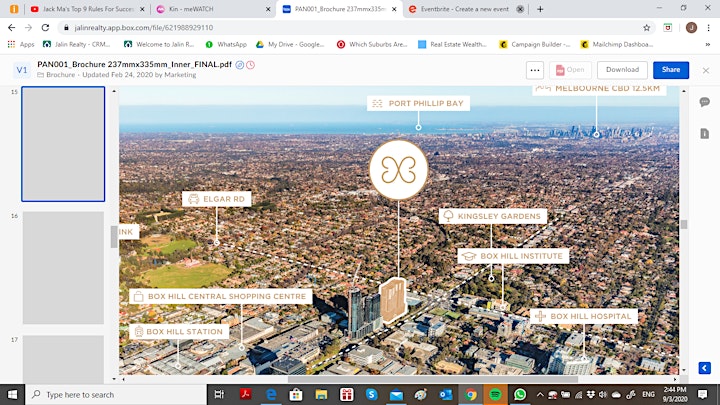
Task: Share the brochure file
Action: tap(671, 70)
